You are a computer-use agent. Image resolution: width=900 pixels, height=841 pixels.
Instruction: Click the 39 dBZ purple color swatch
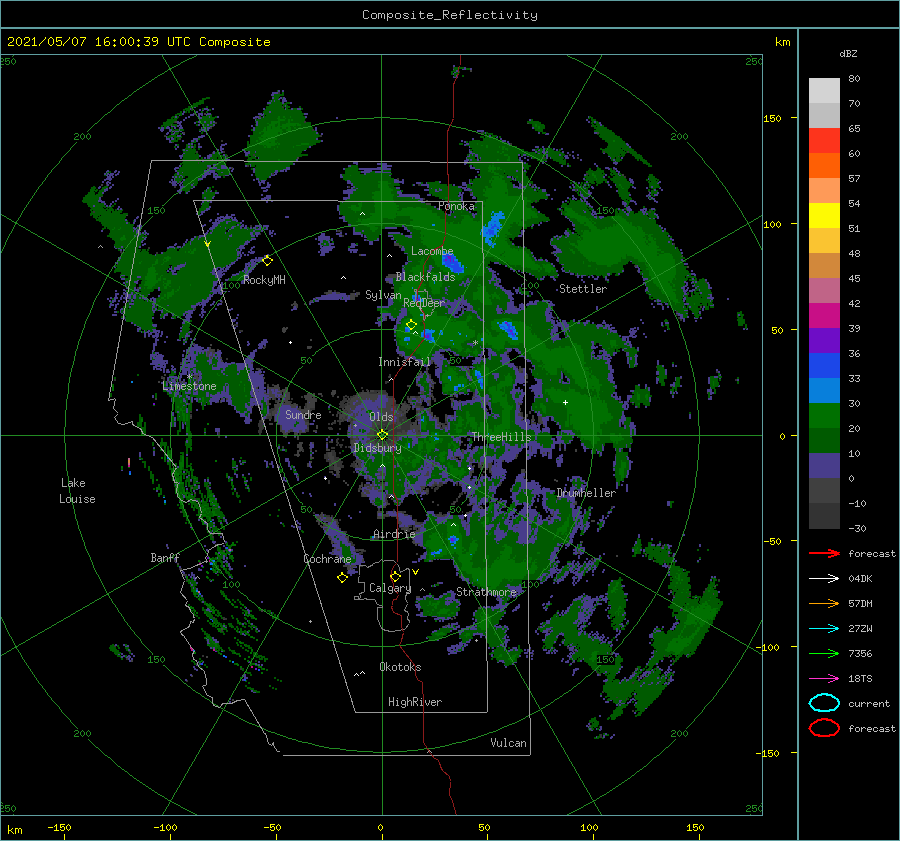(x=824, y=341)
